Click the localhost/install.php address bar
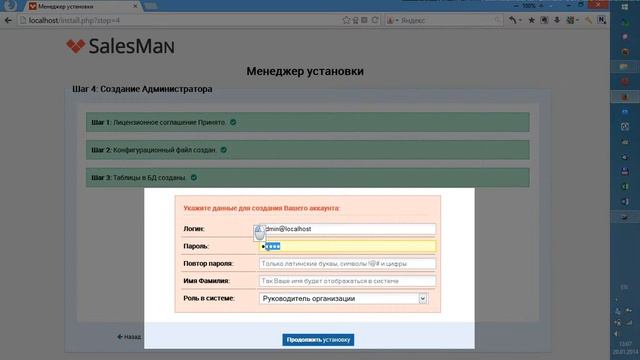This screenshot has width=640, height=360. (x=180, y=20)
